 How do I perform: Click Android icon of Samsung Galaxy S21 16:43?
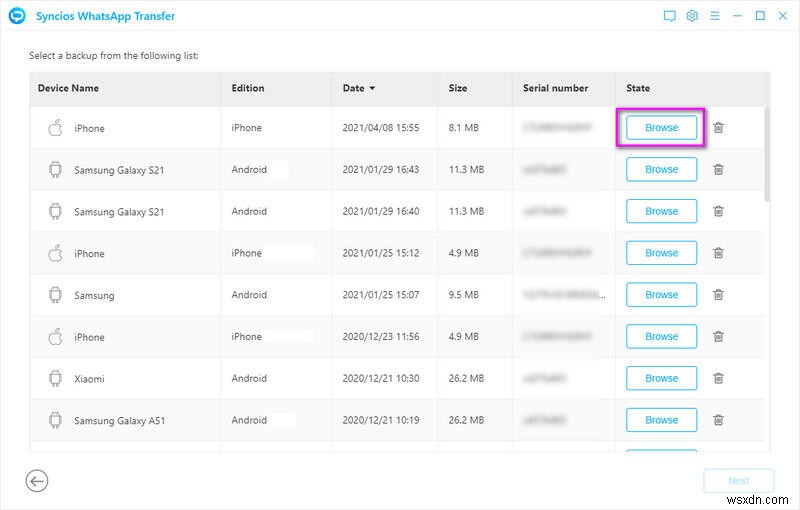coord(55,169)
